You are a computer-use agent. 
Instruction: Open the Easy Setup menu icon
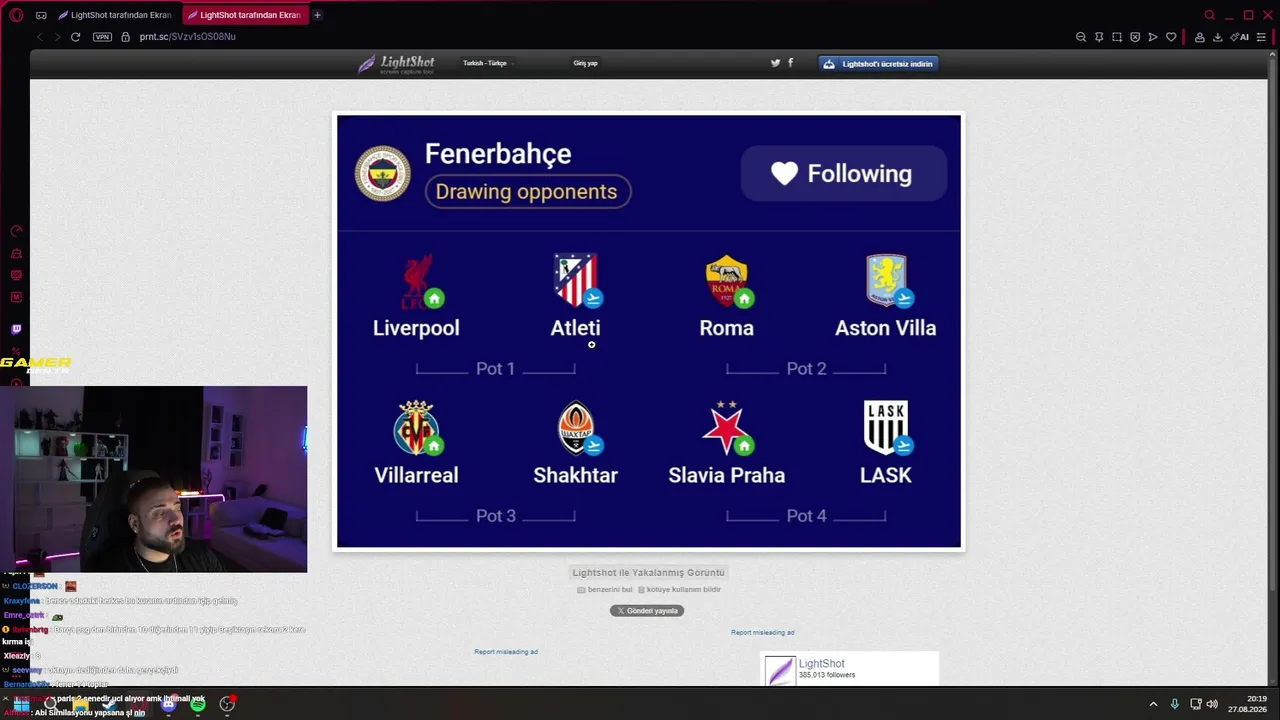tap(1263, 37)
